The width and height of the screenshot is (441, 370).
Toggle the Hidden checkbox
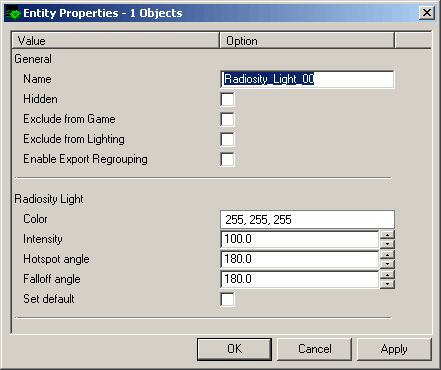coord(227,99)
